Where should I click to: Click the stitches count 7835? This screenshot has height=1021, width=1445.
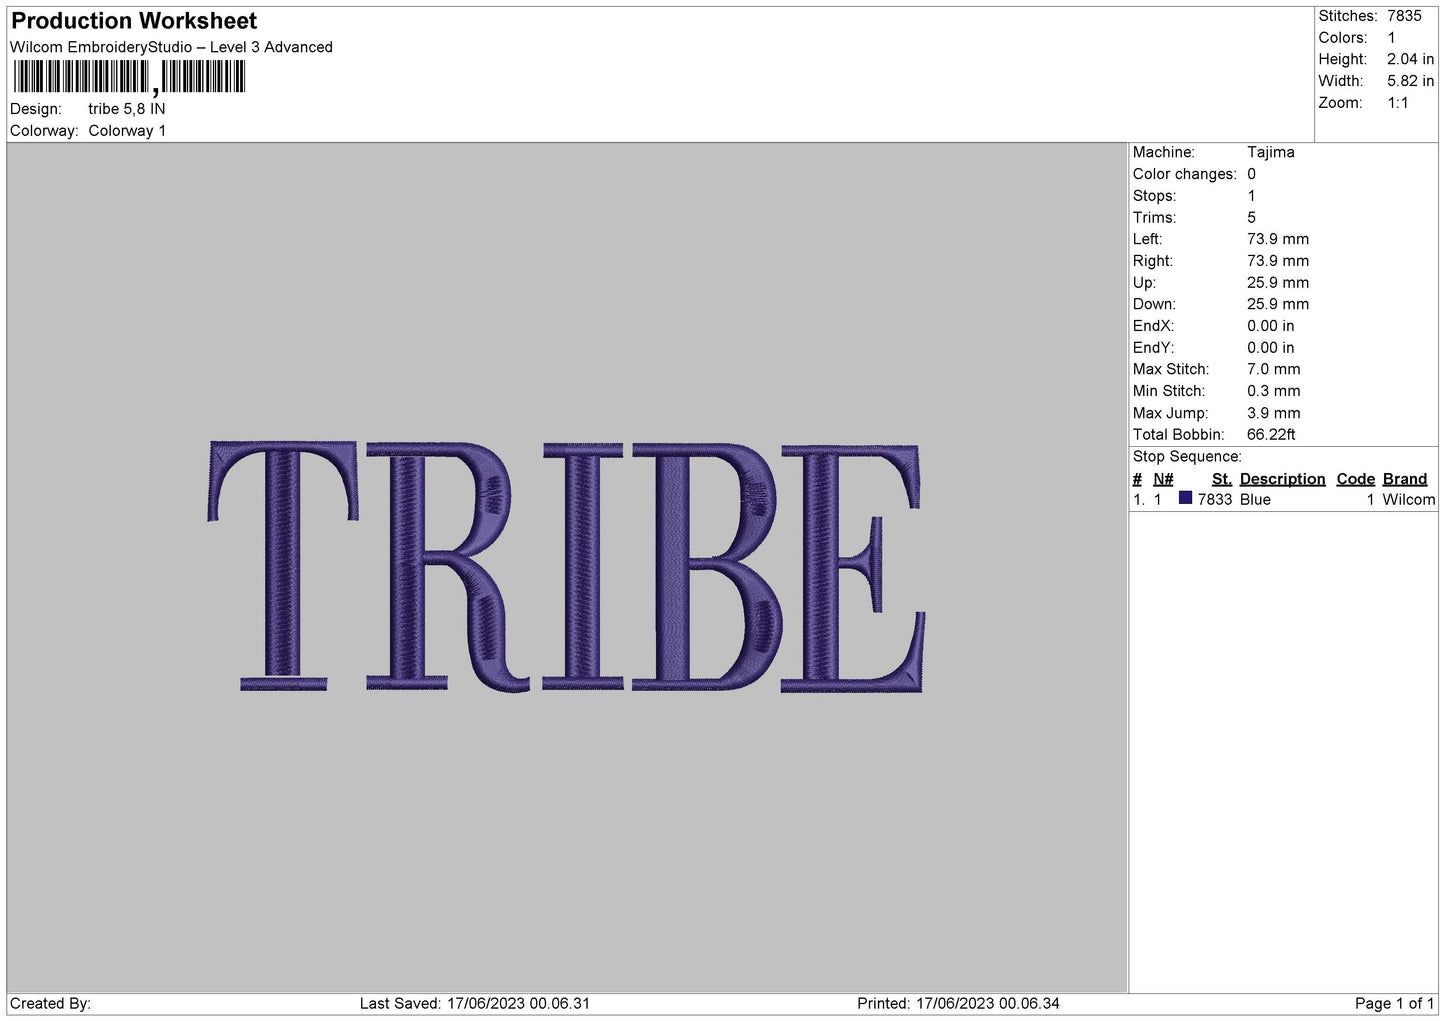1404,16
